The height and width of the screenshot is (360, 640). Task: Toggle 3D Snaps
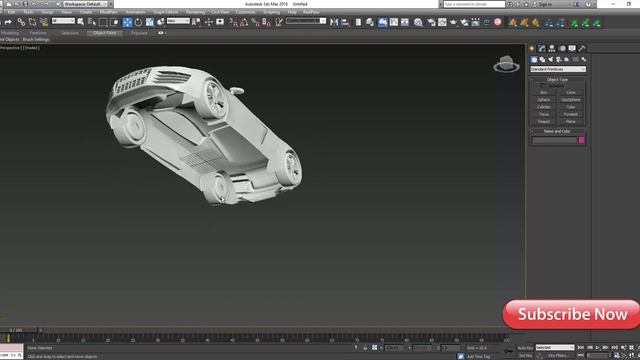(x=233, y=22)
